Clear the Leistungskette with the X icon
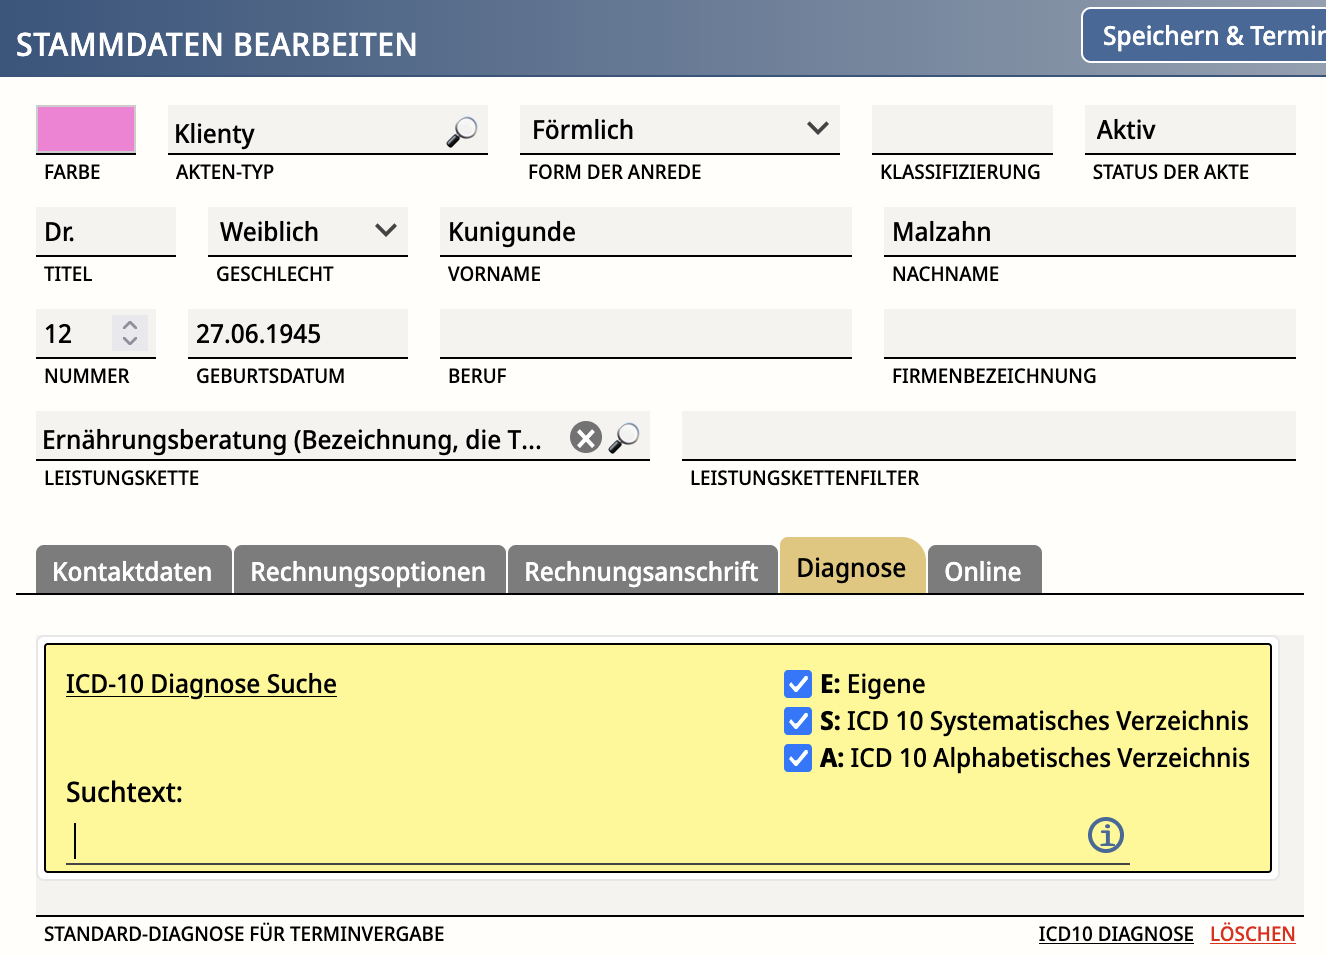The image size is (1326, 956). (586, 438)
